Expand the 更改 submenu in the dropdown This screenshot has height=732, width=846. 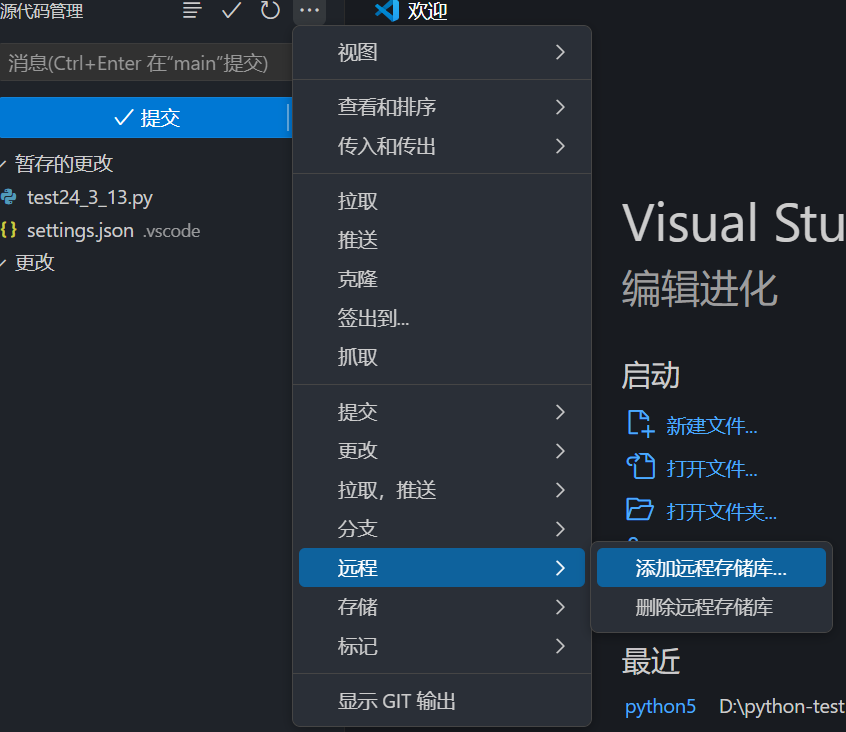coord(442,451)
